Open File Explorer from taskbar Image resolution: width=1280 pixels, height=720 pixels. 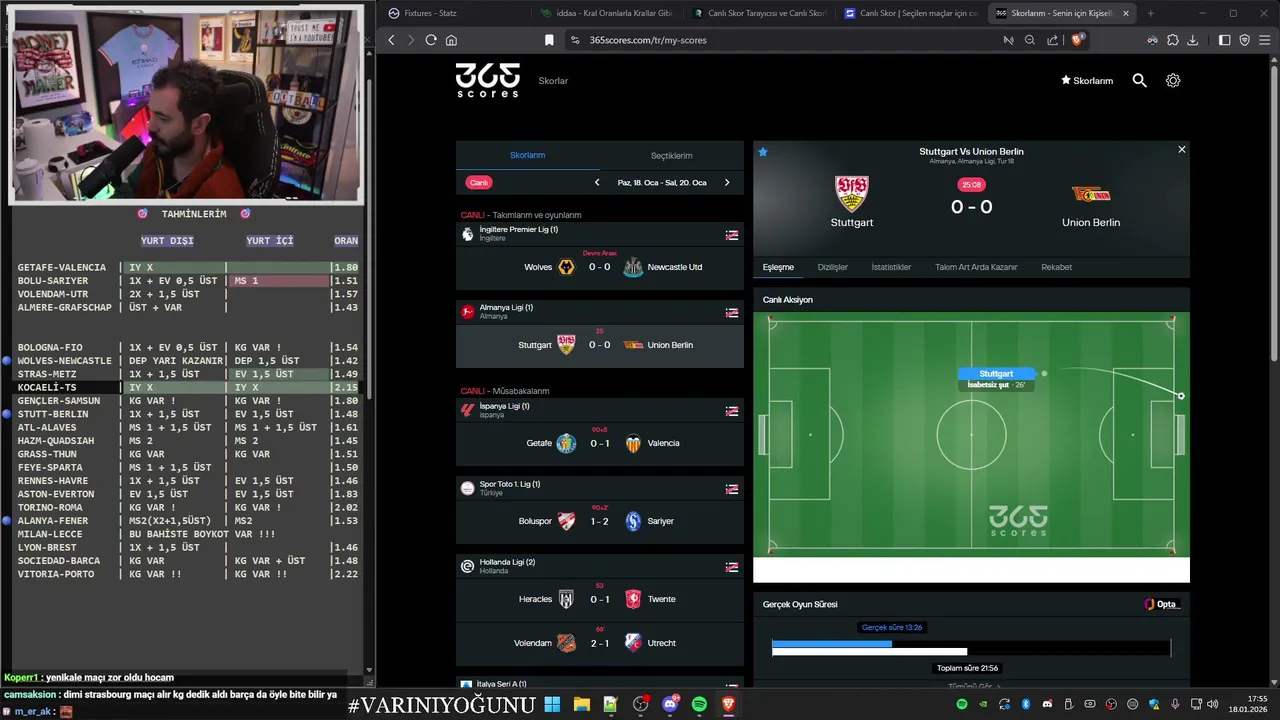coord(582,705)
